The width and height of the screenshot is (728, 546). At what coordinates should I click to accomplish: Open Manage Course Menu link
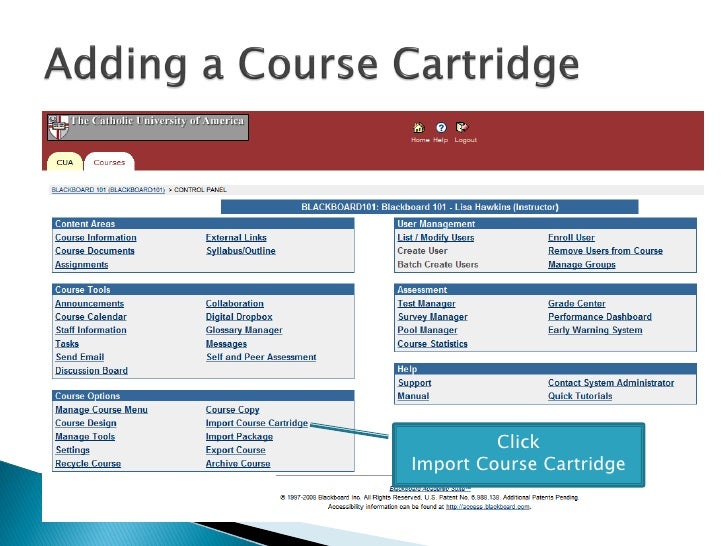click(101, 410)
